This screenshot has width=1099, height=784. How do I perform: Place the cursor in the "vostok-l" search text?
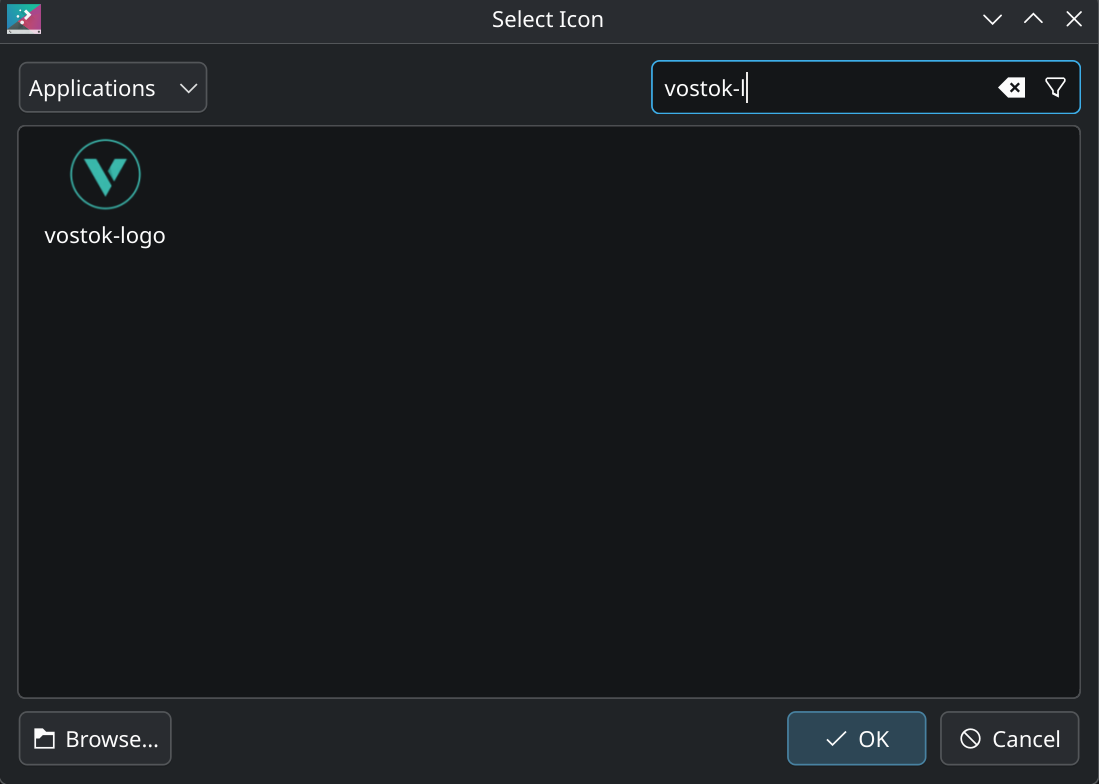coord(704,88)
